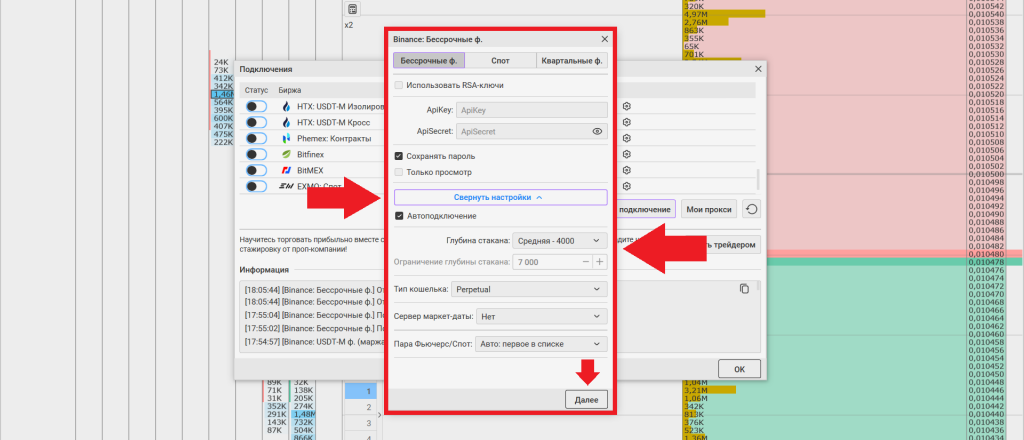Click price level 0,010480 in order book
The height and width of the screenshot is (440, 1024).
pos(985,254)
